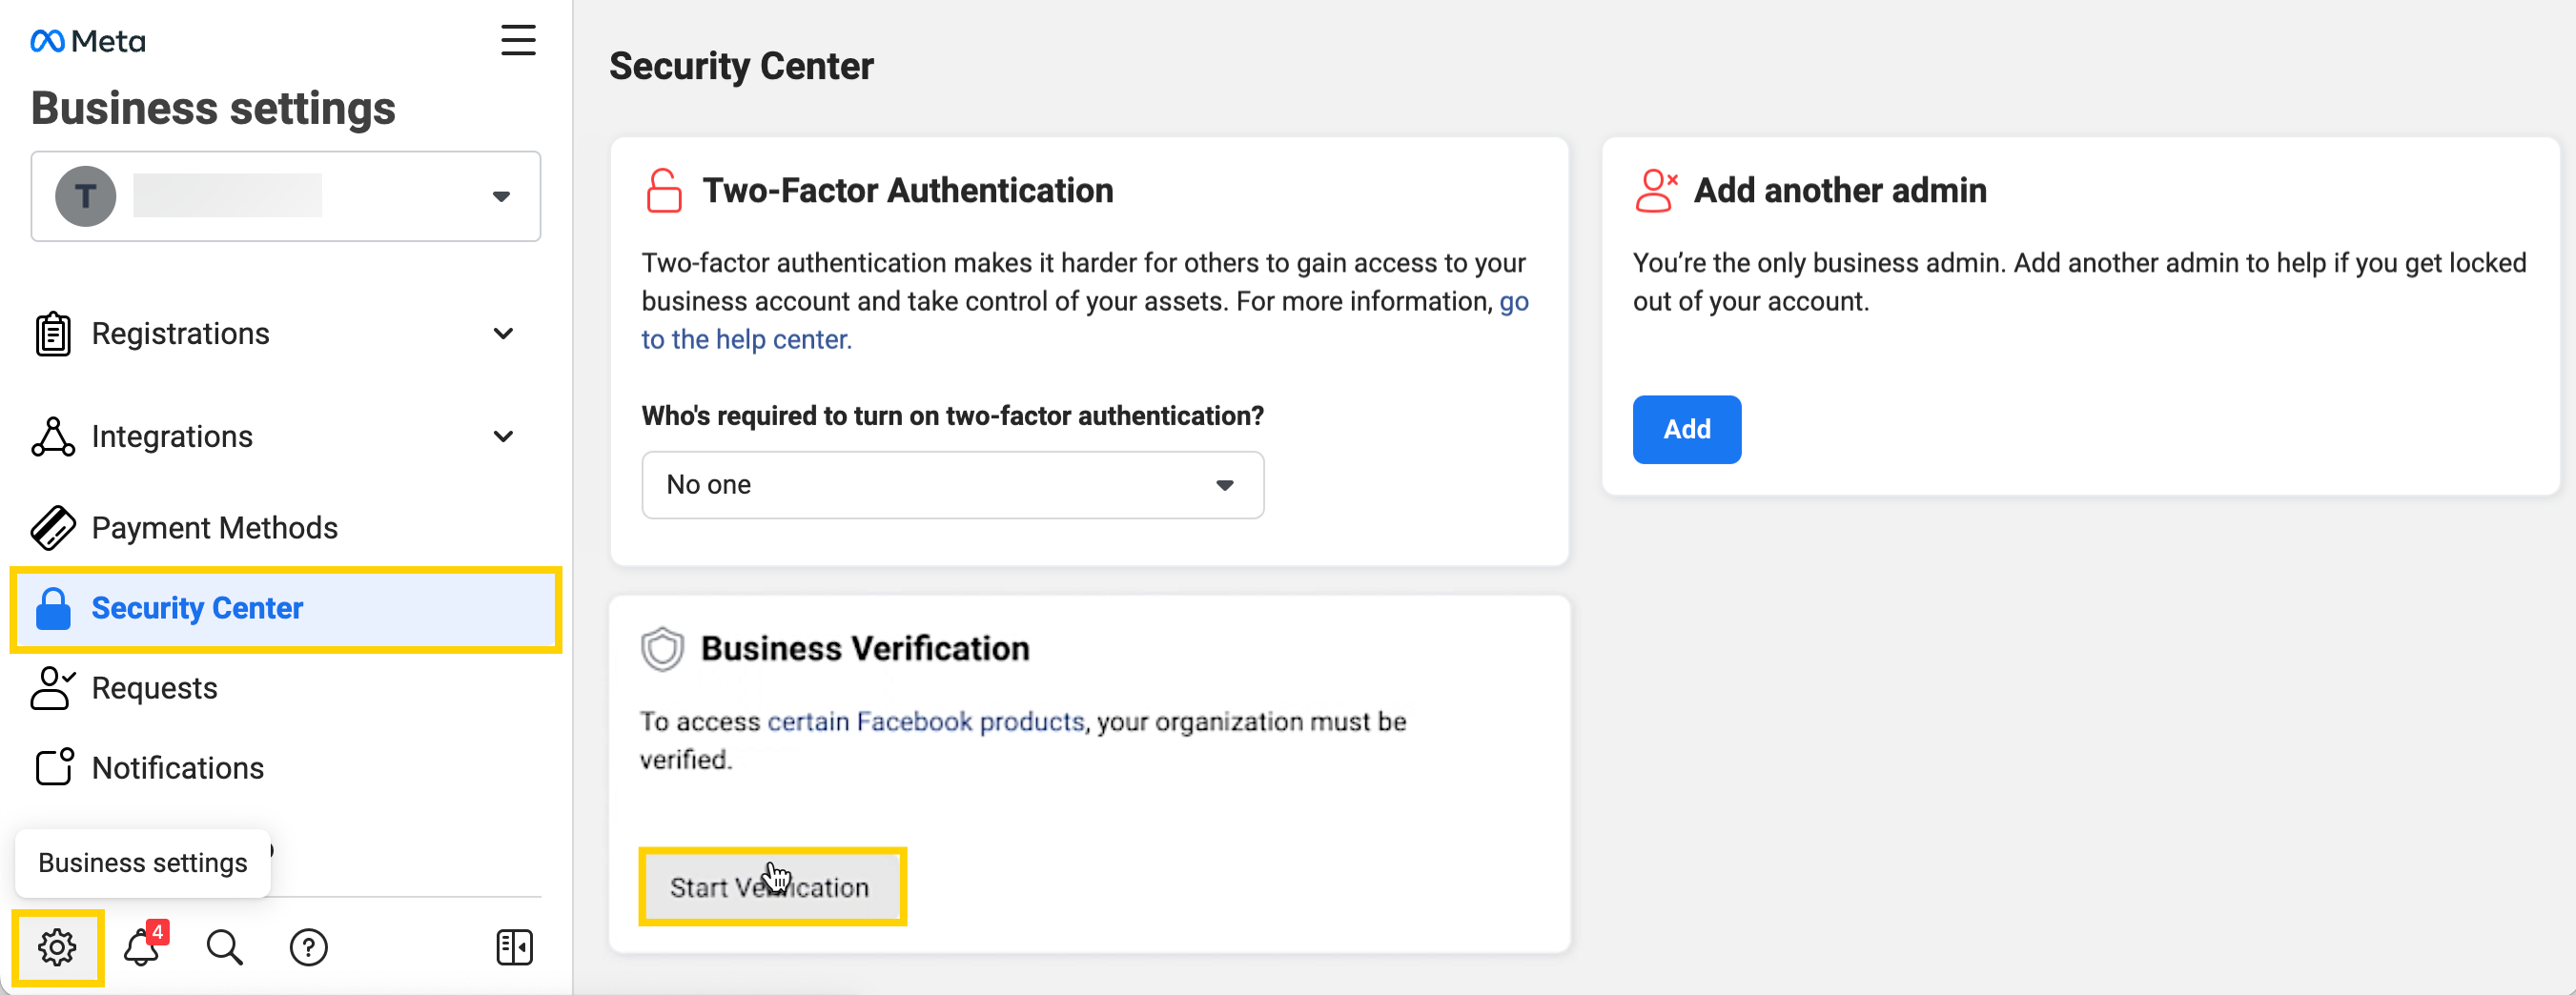This screenshot has height=995, width=2576.
Task: Click the Meta logo
Action: (x=88, y=41)
